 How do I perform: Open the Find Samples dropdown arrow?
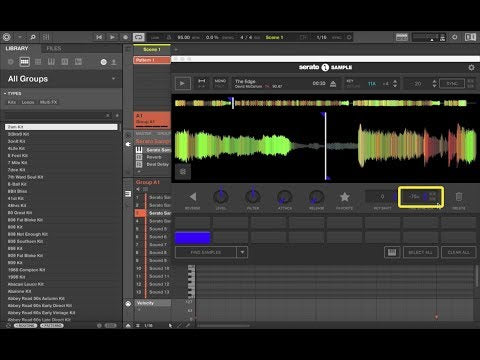(242, 252)
